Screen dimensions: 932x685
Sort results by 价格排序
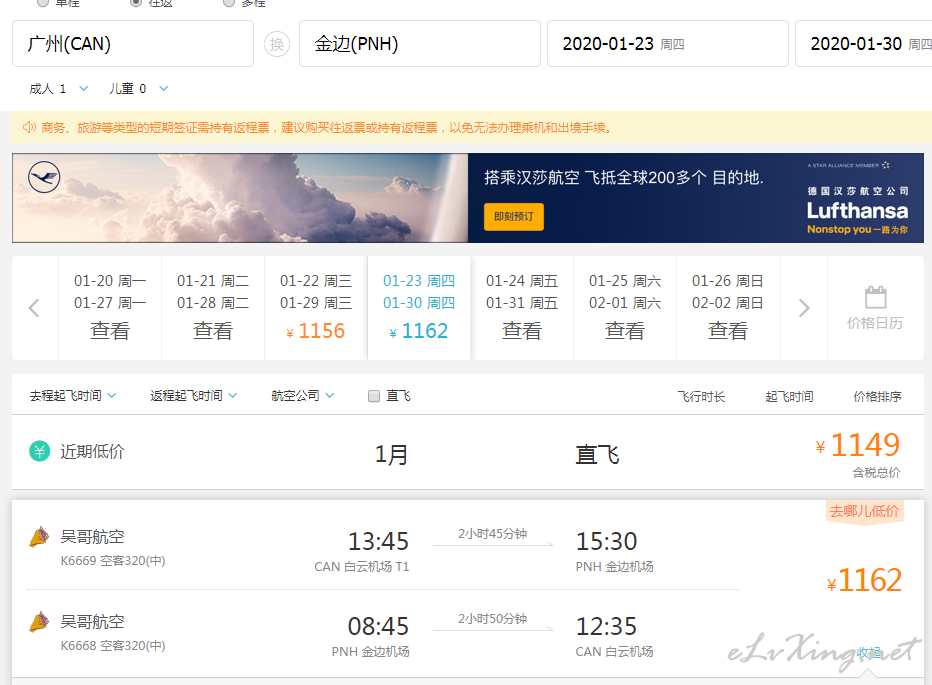[x=877, y=397]
